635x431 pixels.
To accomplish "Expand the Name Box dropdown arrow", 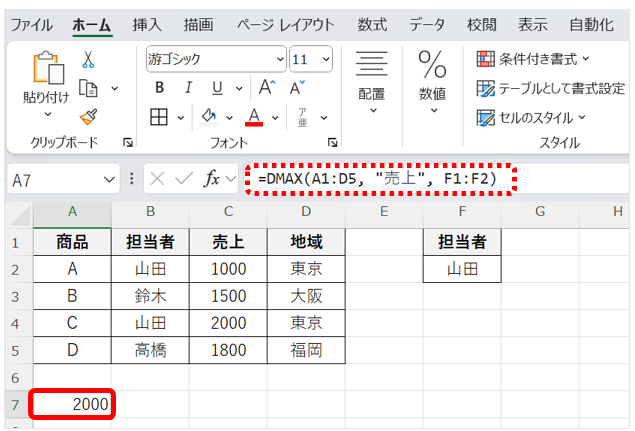I will pyautogui.click(x=109, y=180).
